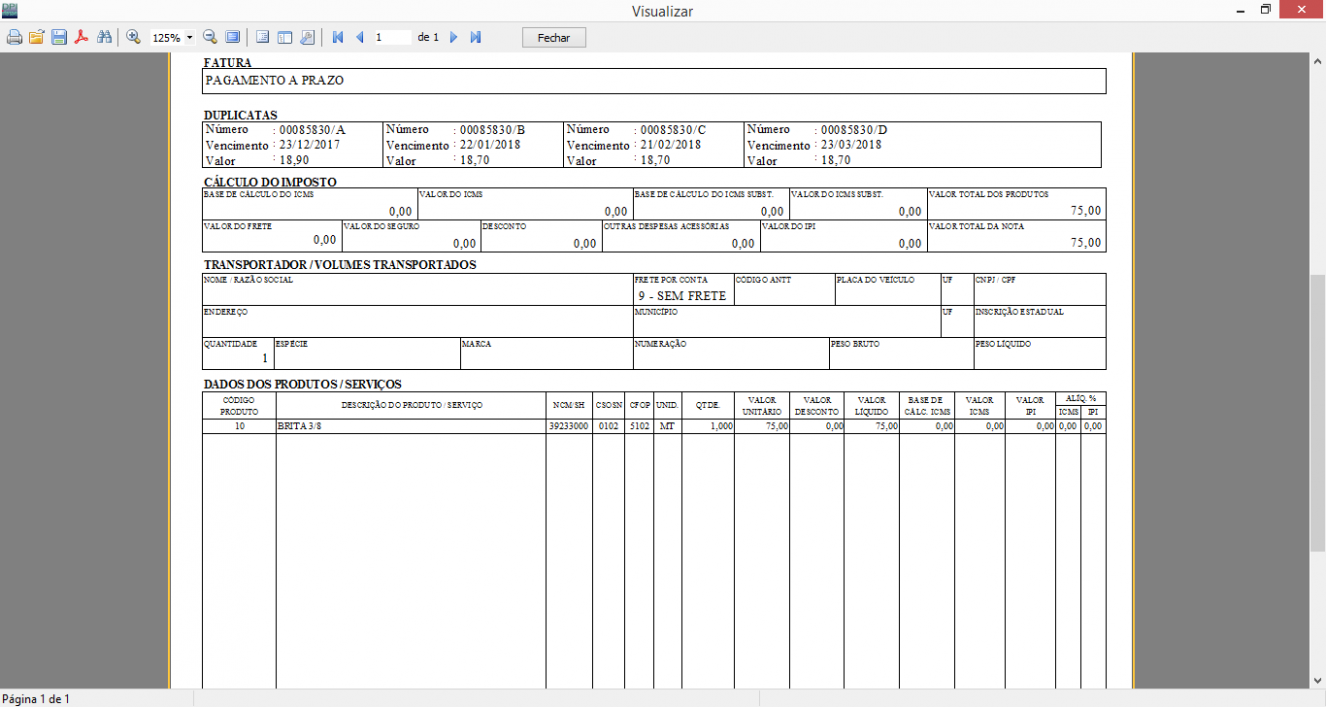The width and height of the screenshot is (1326, 707).
Task: Go to the next page
Action: (453, 37)
